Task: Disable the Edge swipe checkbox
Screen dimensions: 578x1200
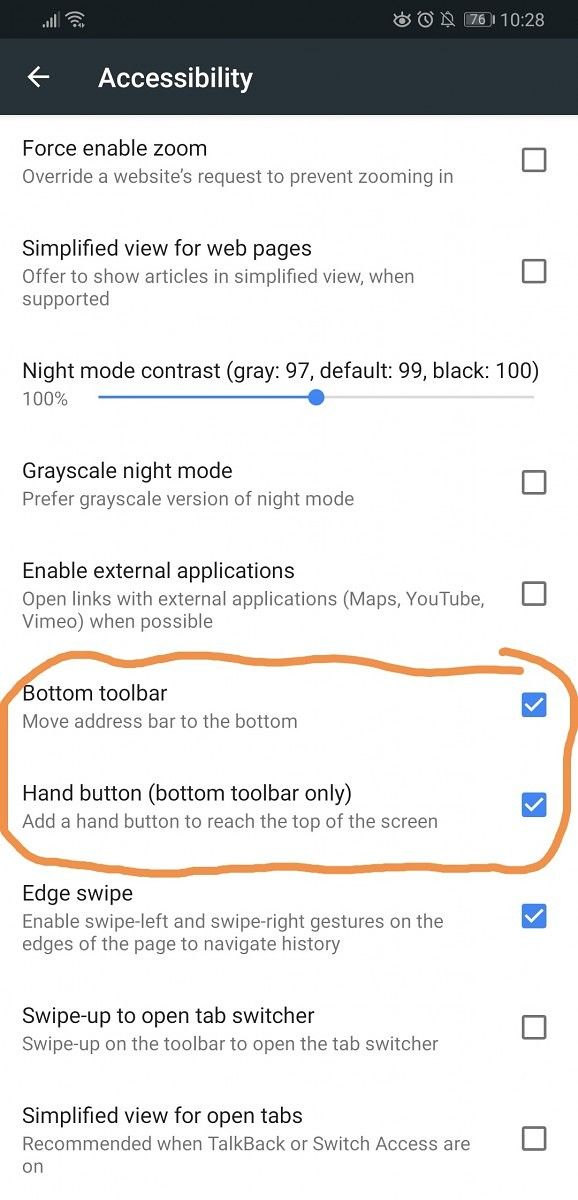Action: click(534, 916)
